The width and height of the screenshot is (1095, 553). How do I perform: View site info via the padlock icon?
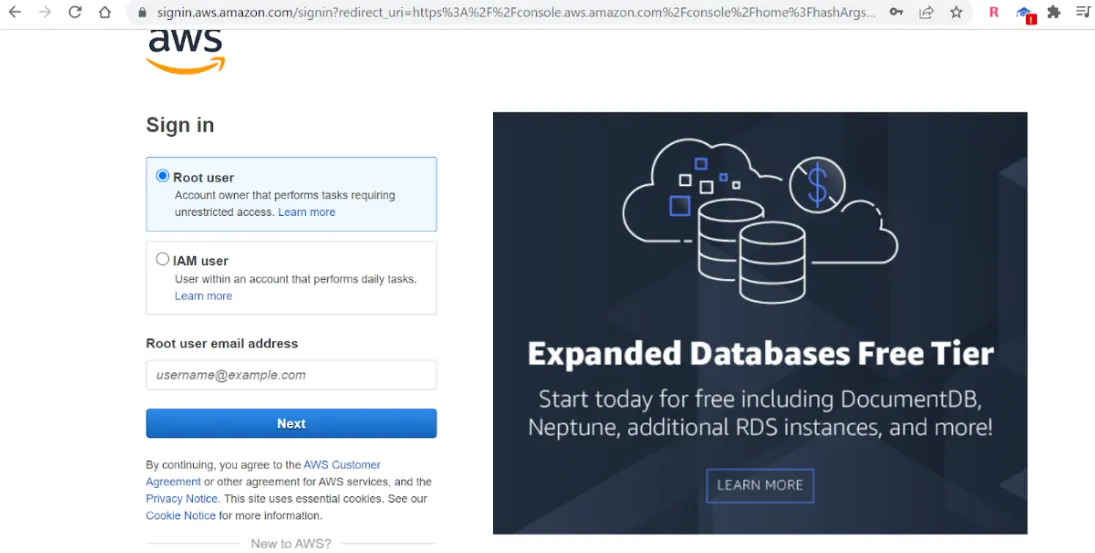pos(142,12)
